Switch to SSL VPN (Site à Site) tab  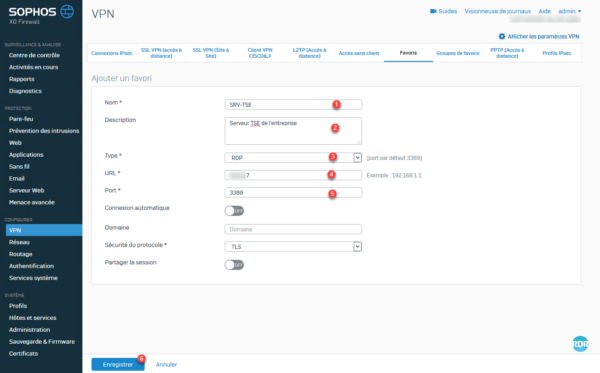tap(210, 53)
